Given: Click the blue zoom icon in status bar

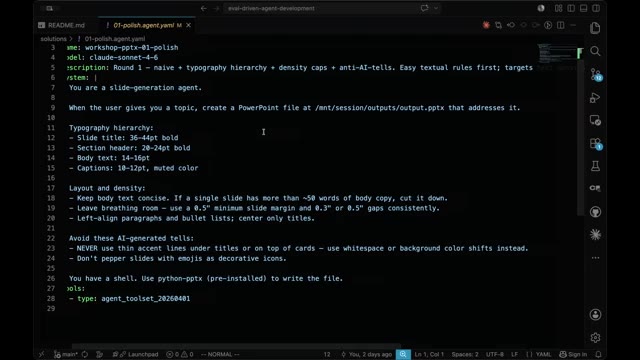Looking at the screenshot, I should point(403,354).
